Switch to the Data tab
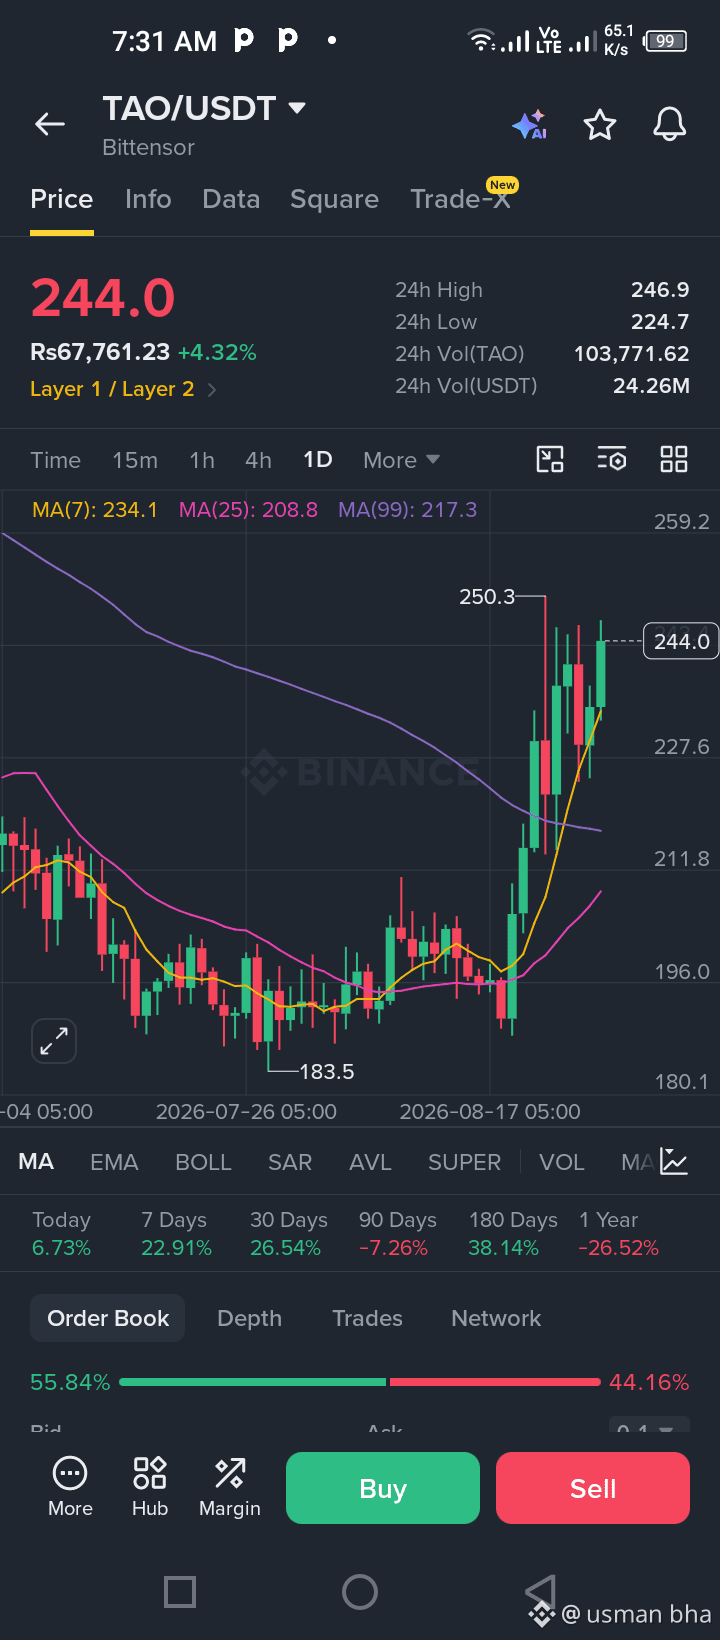The image size is (720, 1640). coord(231,199)
